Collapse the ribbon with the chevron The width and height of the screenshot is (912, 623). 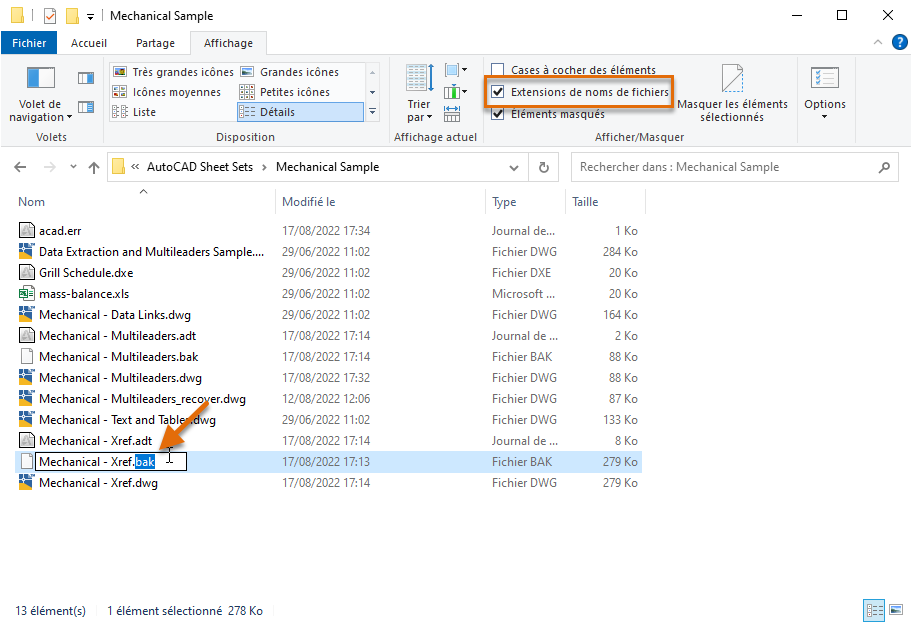click(x=878, y=42)
